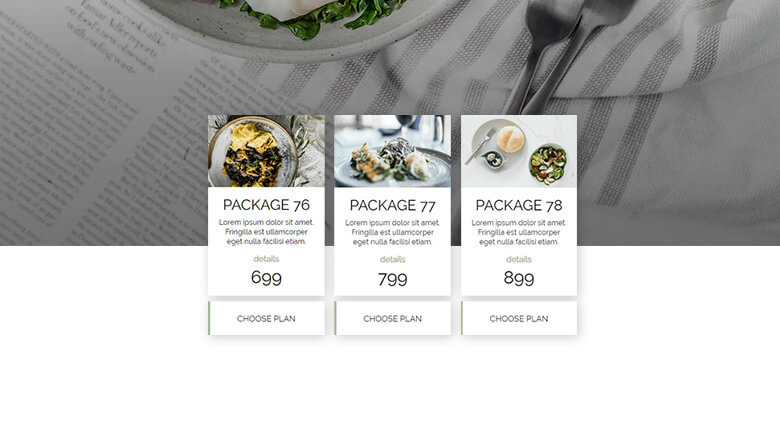Click the Package 77 plated meal image
780x440 pixels.
pos(392,151)
